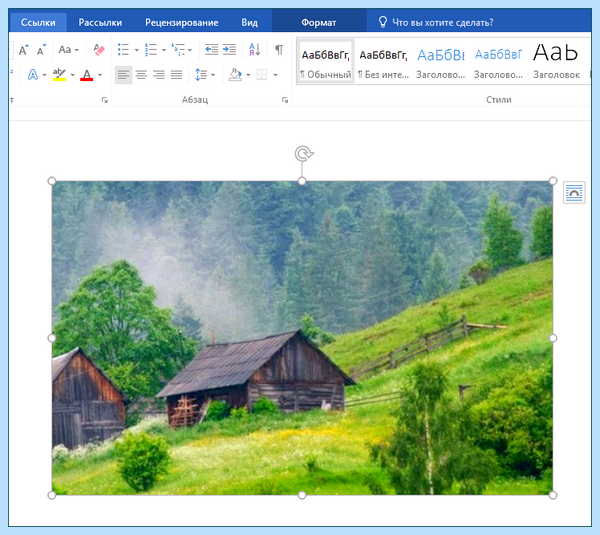Apply a numbered list
600x535 pixels.
point(150,50)
